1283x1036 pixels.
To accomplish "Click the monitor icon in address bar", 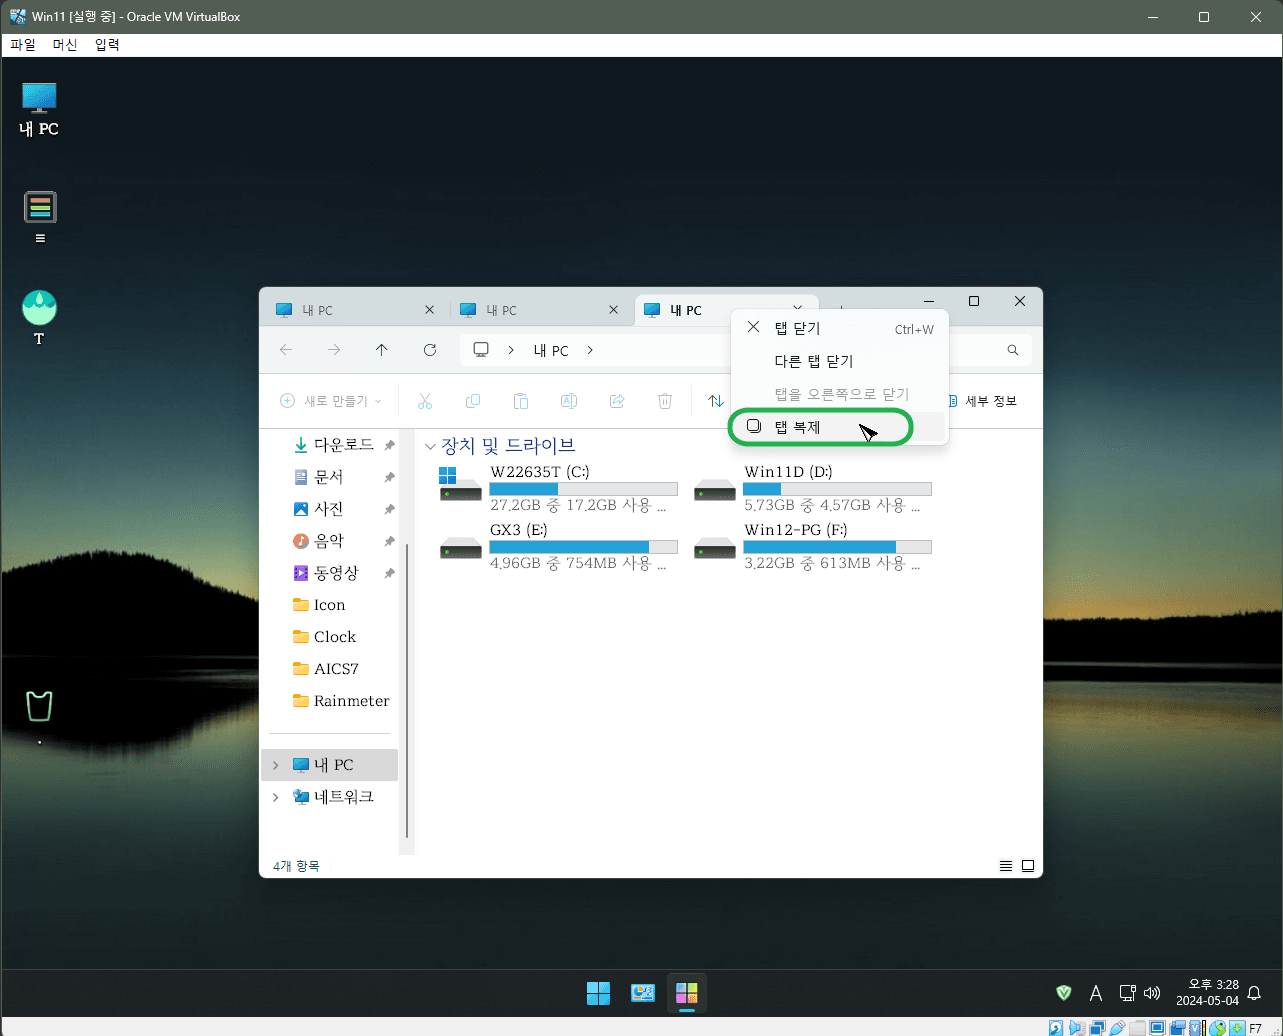I will (x=481, y=350).
